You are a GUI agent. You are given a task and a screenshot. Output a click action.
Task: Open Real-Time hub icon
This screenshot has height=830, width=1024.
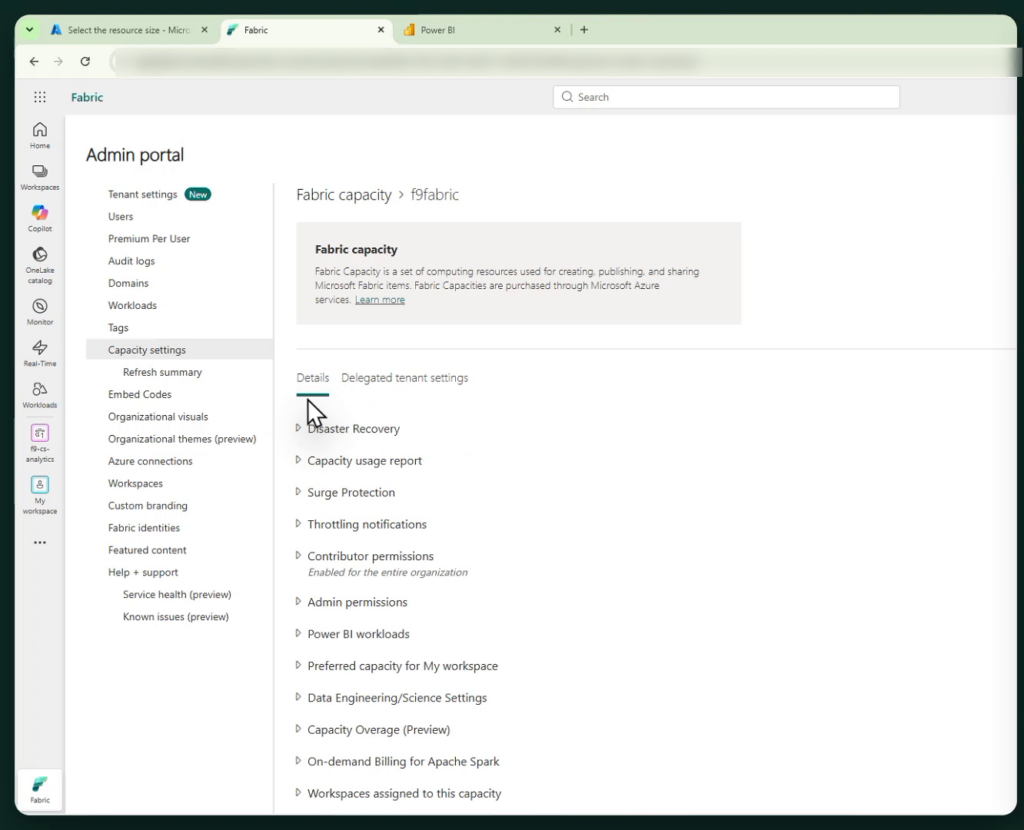coord(40,353)
